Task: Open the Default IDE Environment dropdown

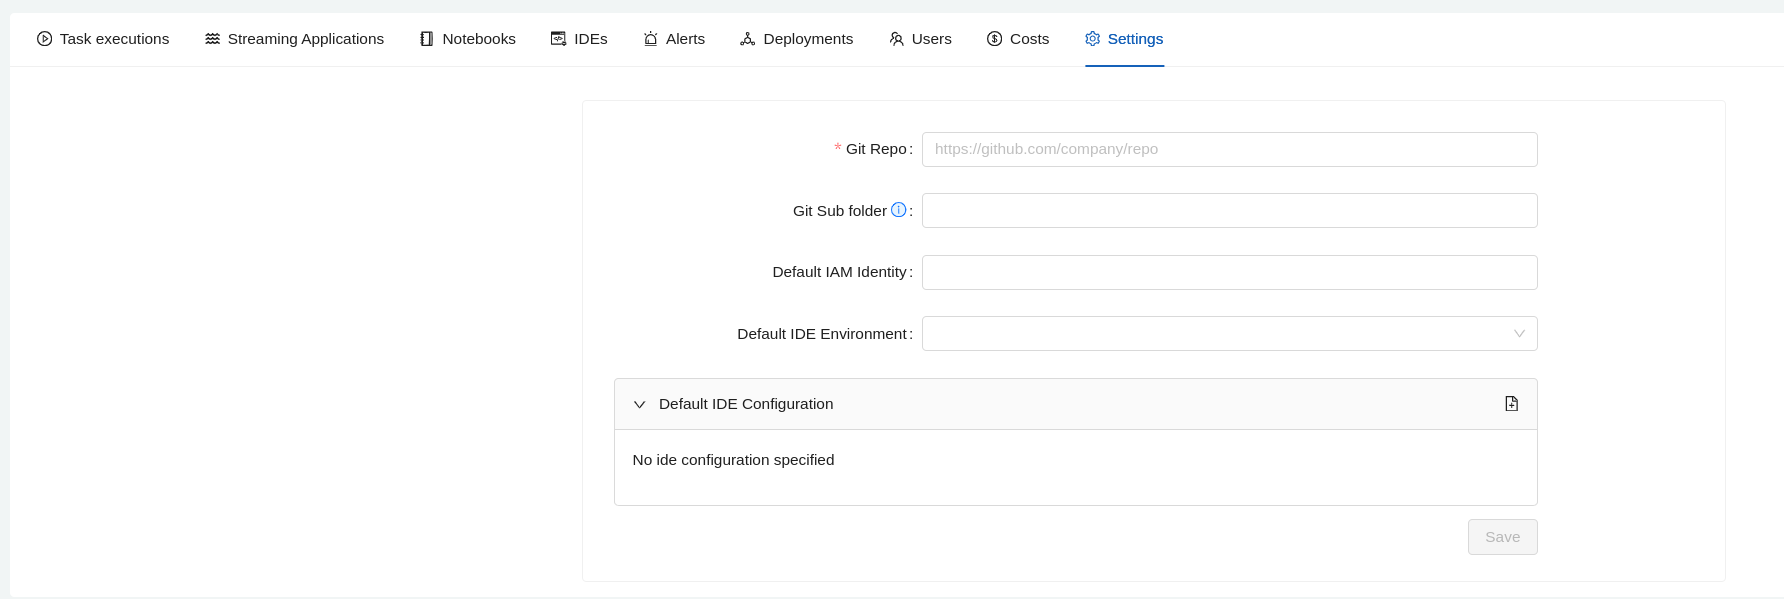Action: click(x=1229, y=334)
